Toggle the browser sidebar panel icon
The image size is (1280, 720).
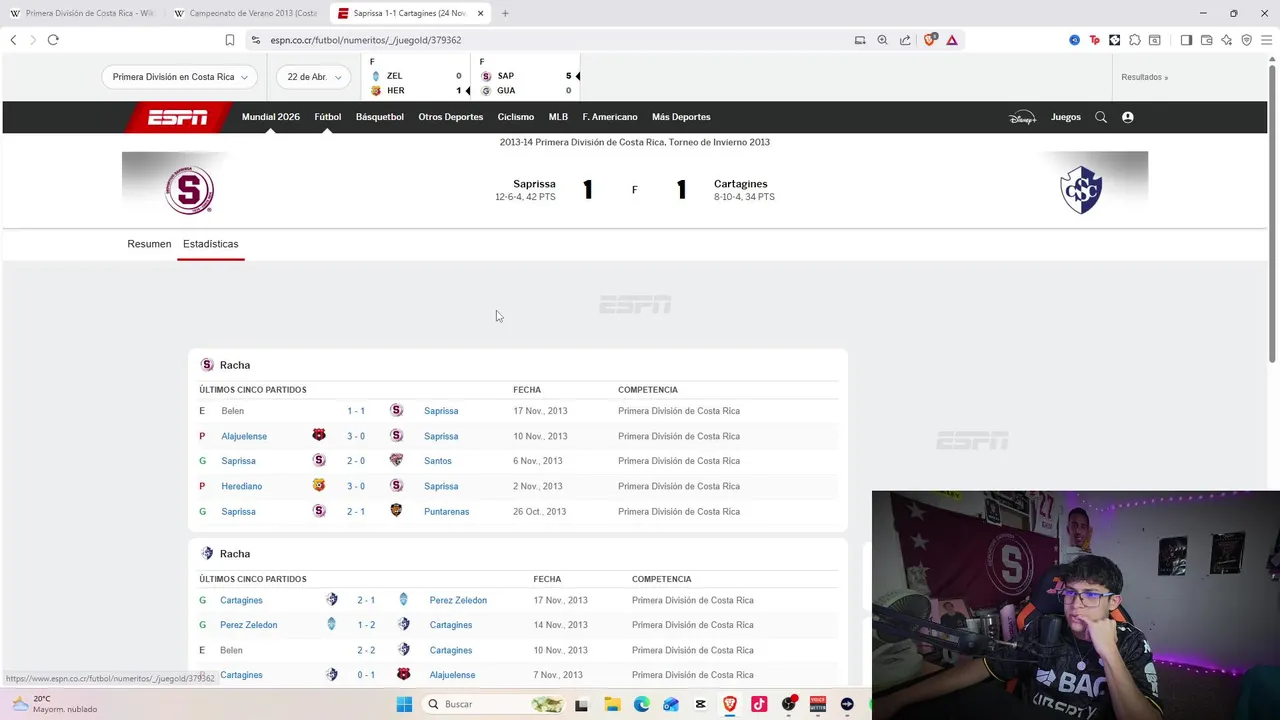[x=1186, y=40]
